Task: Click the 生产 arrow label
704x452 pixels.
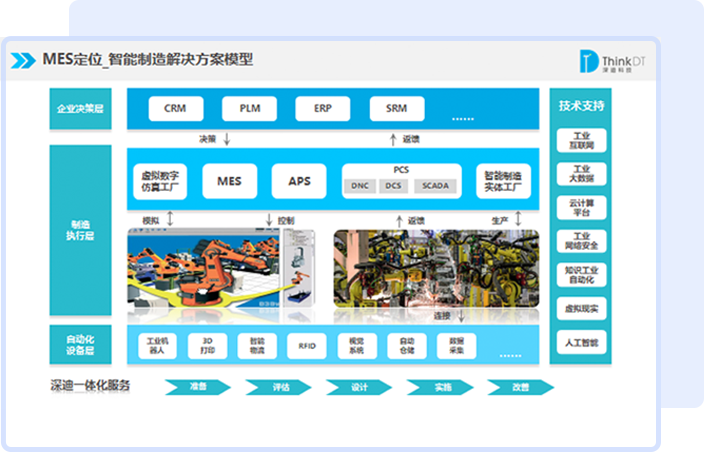Action: [x=500, y=220]
